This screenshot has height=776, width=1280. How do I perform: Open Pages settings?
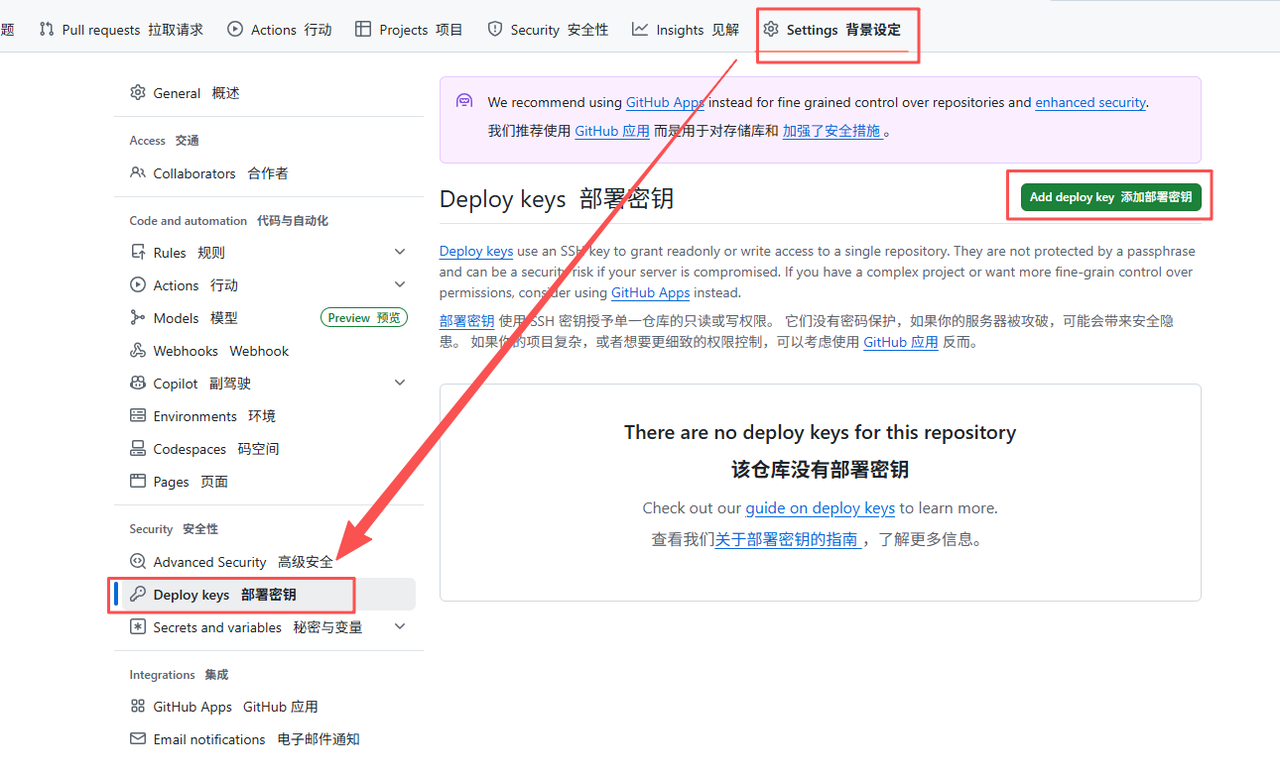click(x=265, y=481)
